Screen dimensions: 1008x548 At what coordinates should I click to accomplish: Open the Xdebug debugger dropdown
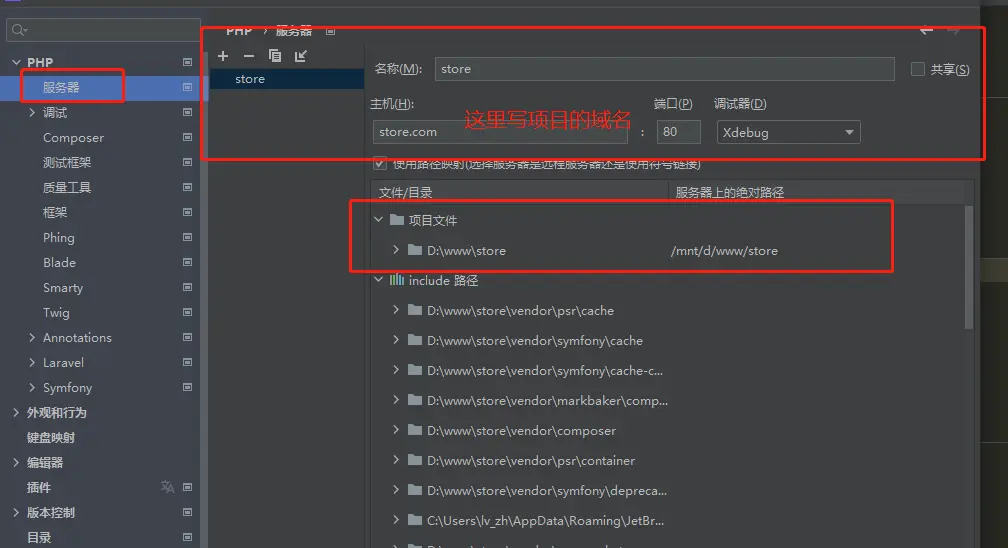click(788, 132)
